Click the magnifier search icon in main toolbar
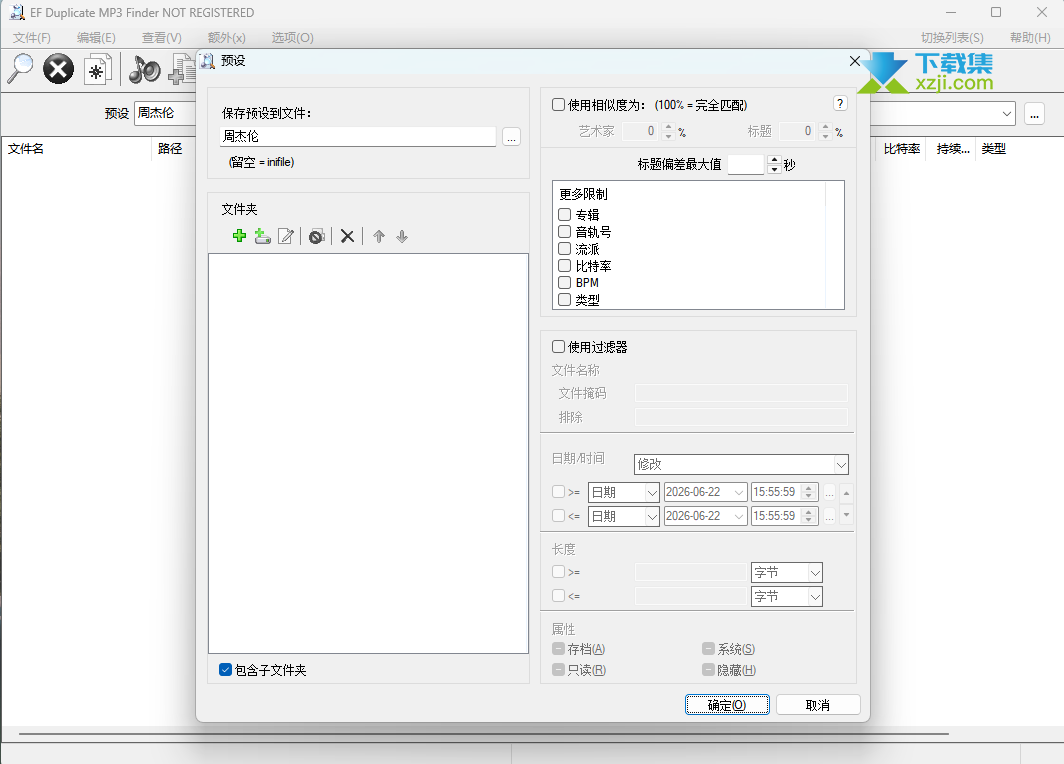This screenshot has height=764, width=1064. (20, 69)
